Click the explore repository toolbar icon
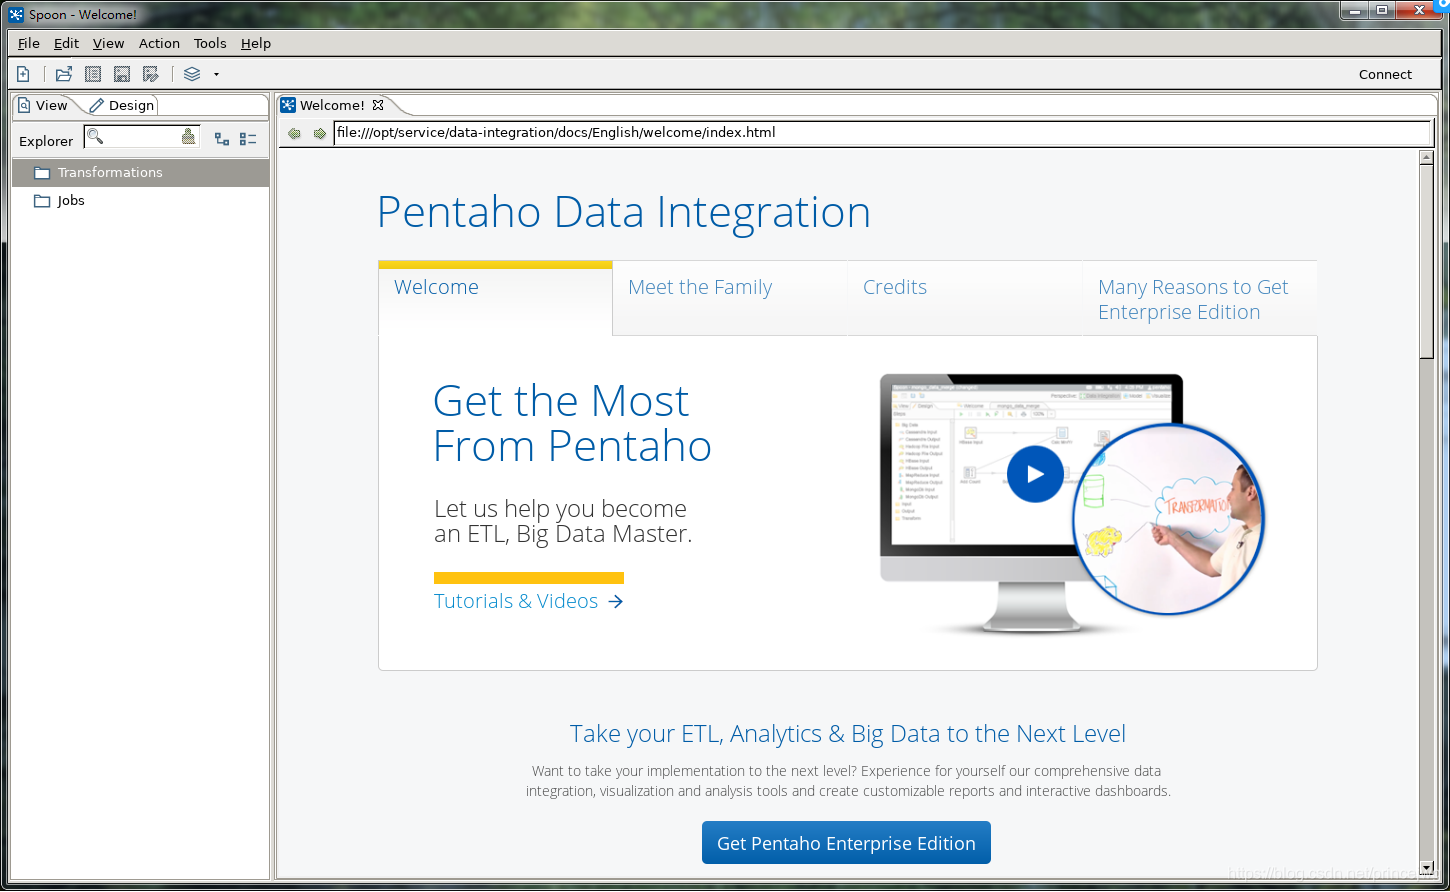The width and height of the screenshot is (1450, 892). click(93, 74)
